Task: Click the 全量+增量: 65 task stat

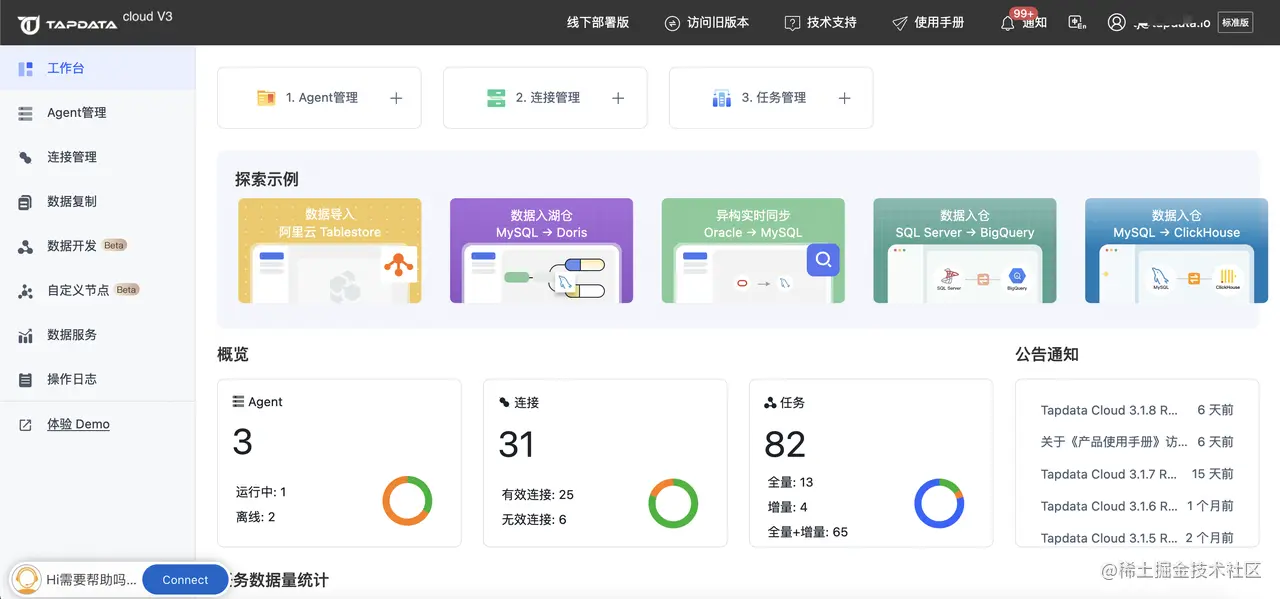Action: [x=808, y=532]
